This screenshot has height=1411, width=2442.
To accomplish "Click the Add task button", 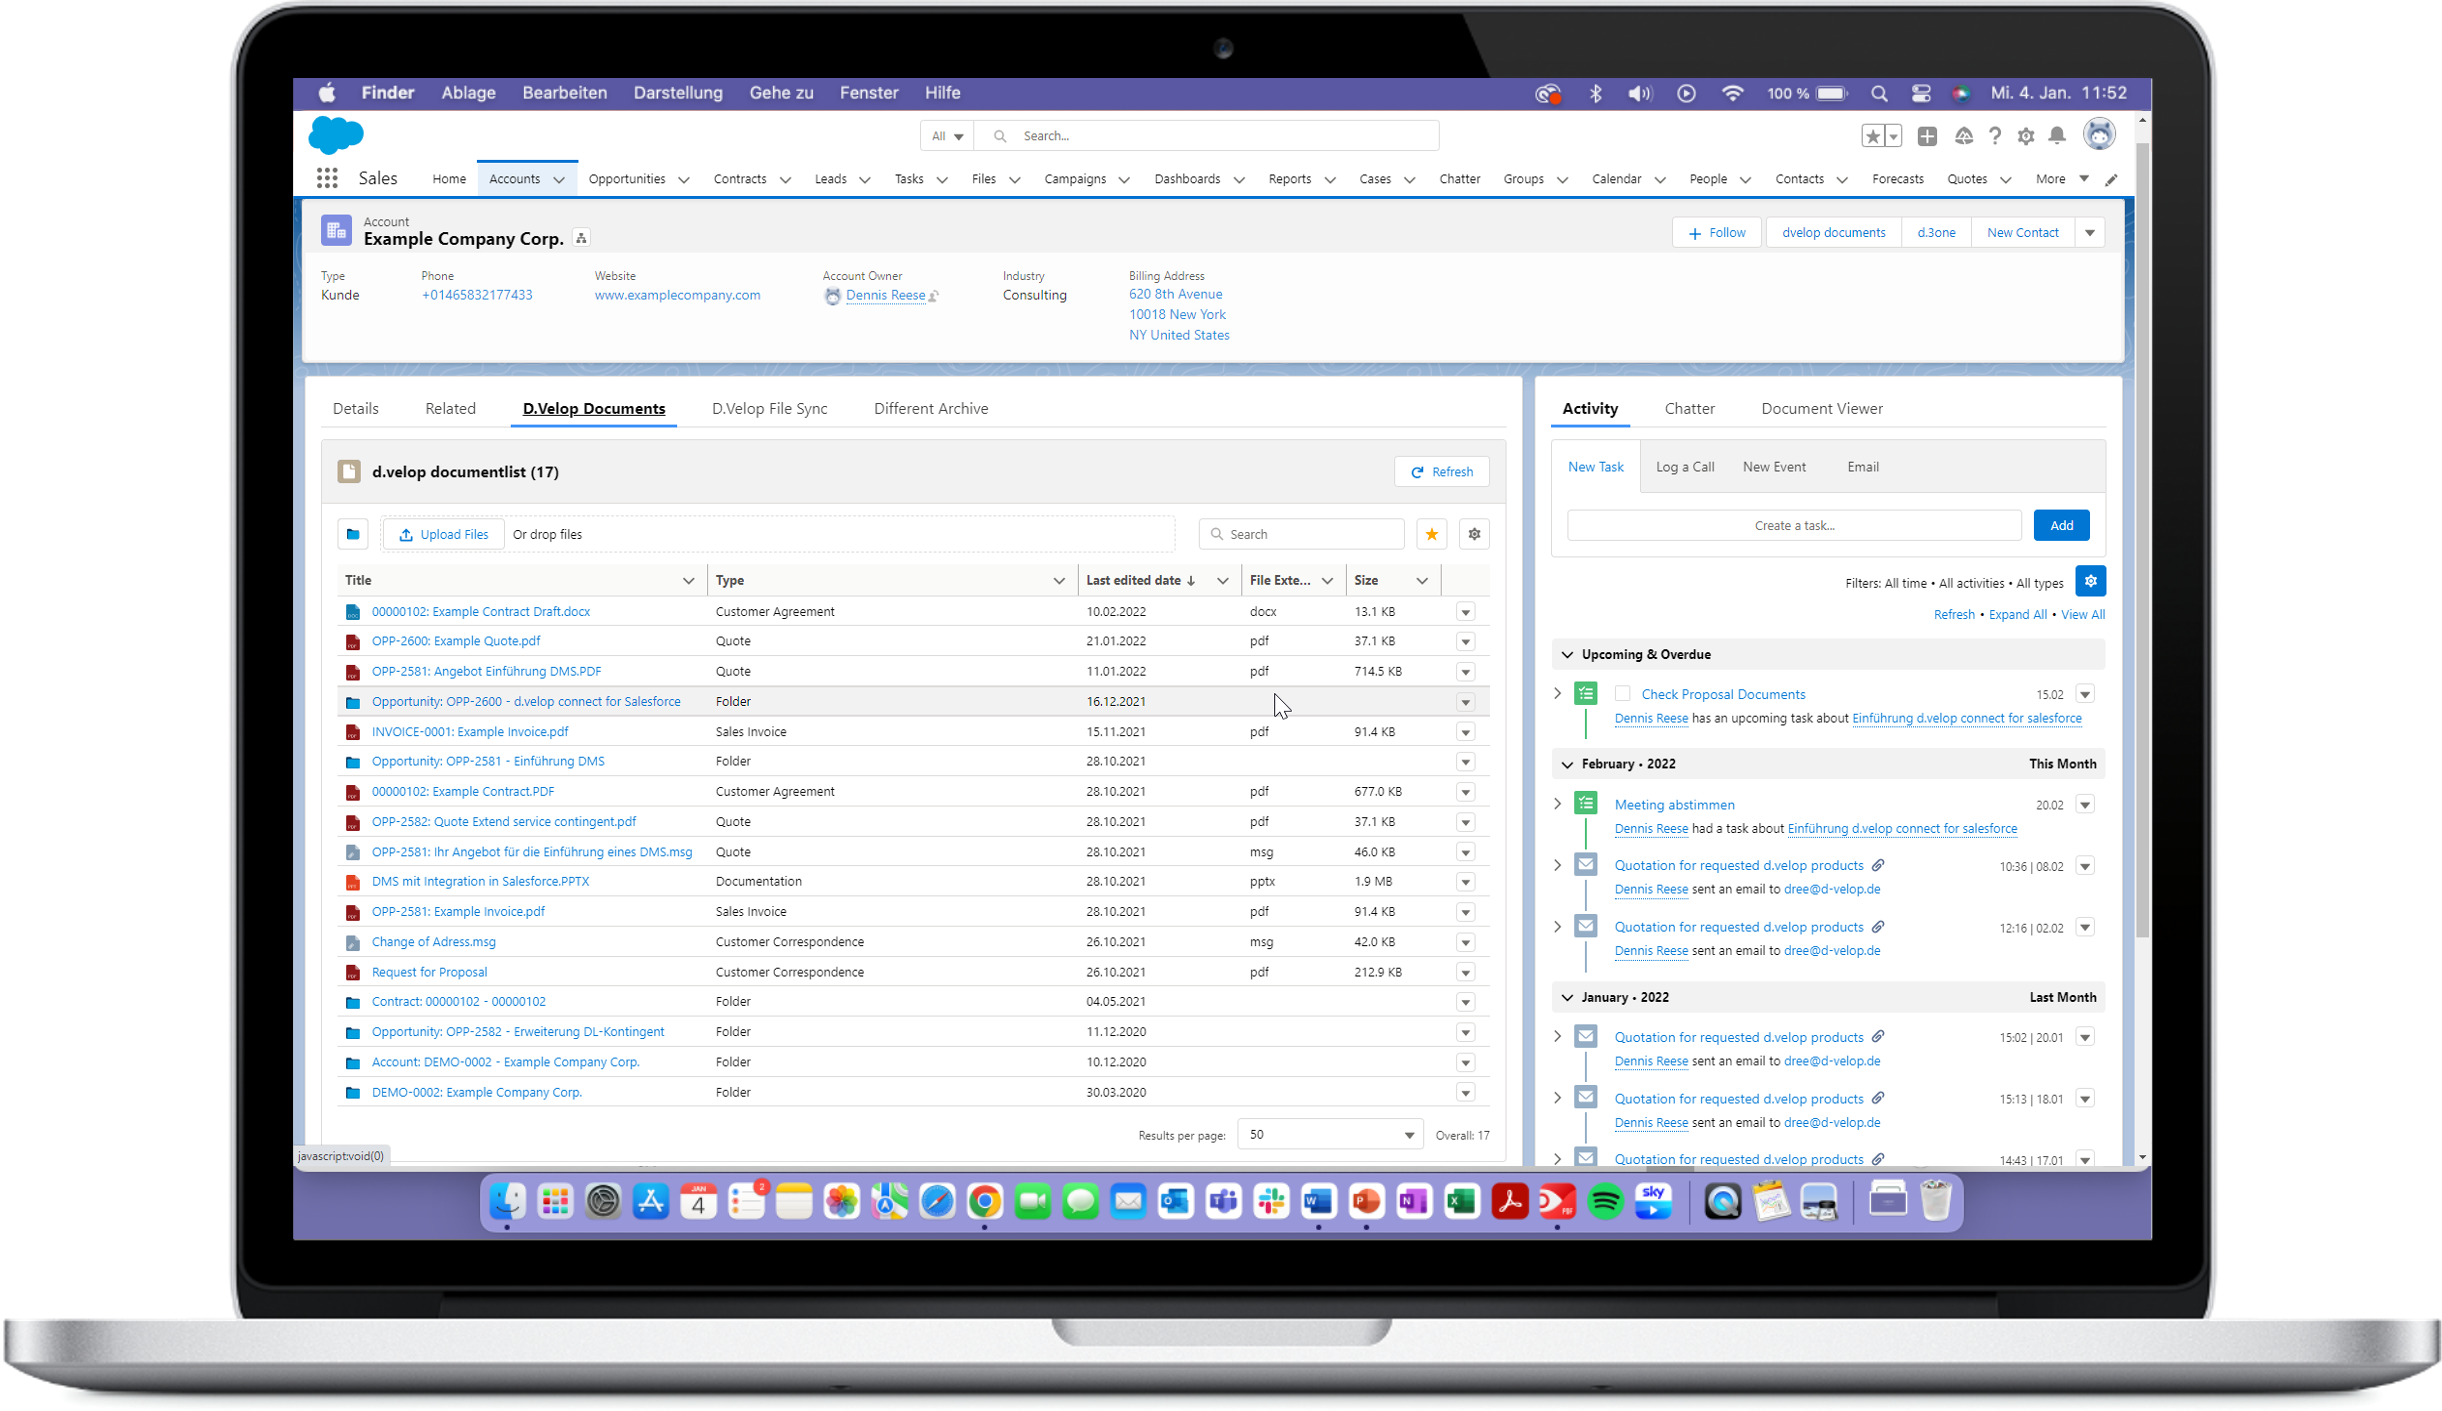I will (x=2061, y=526).
